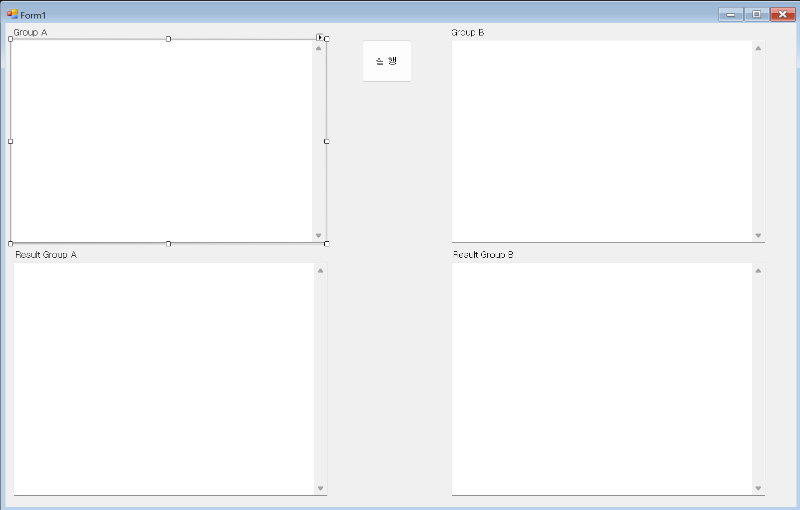Select the "Result Group A" label
Viewport: 800px width, 510px height.
46,254
